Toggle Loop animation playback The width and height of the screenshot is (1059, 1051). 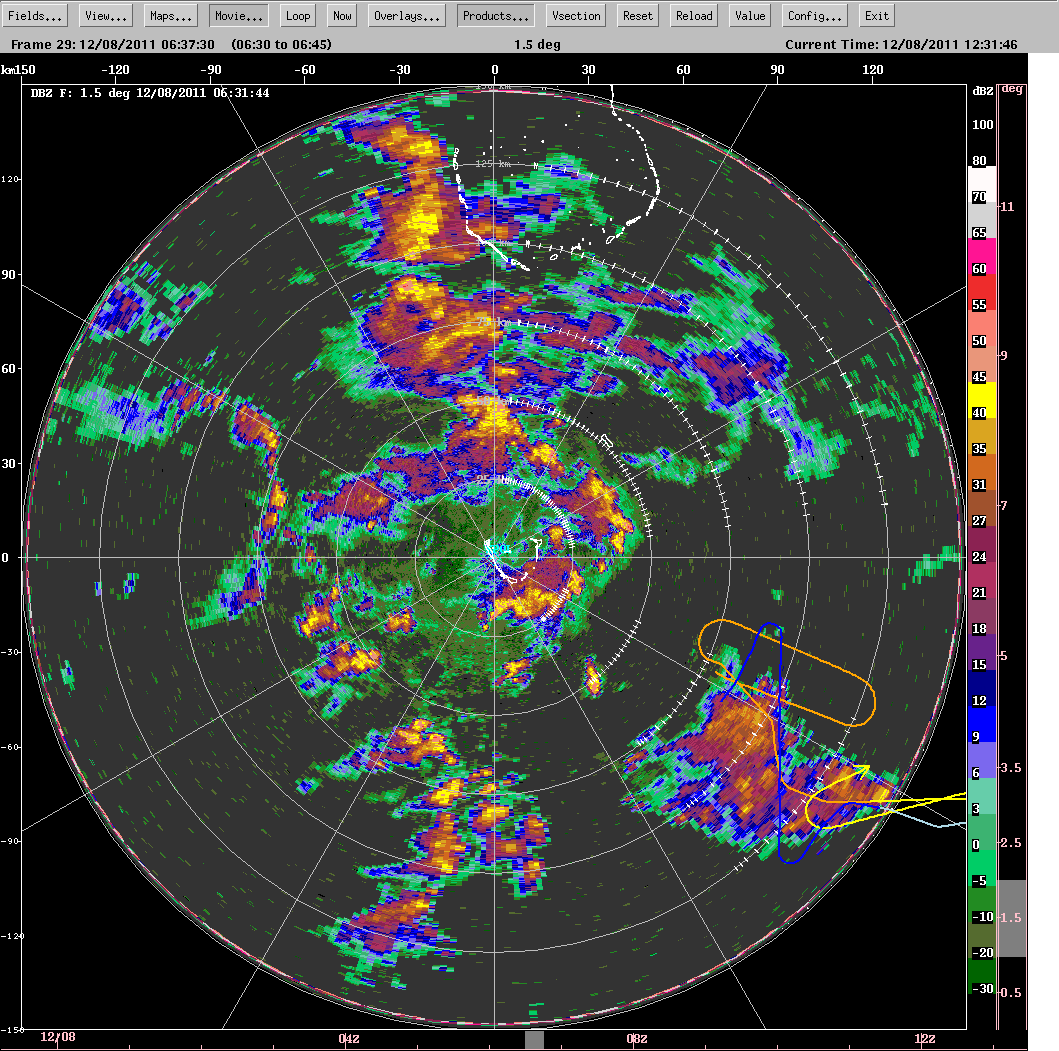pos(297,16)
